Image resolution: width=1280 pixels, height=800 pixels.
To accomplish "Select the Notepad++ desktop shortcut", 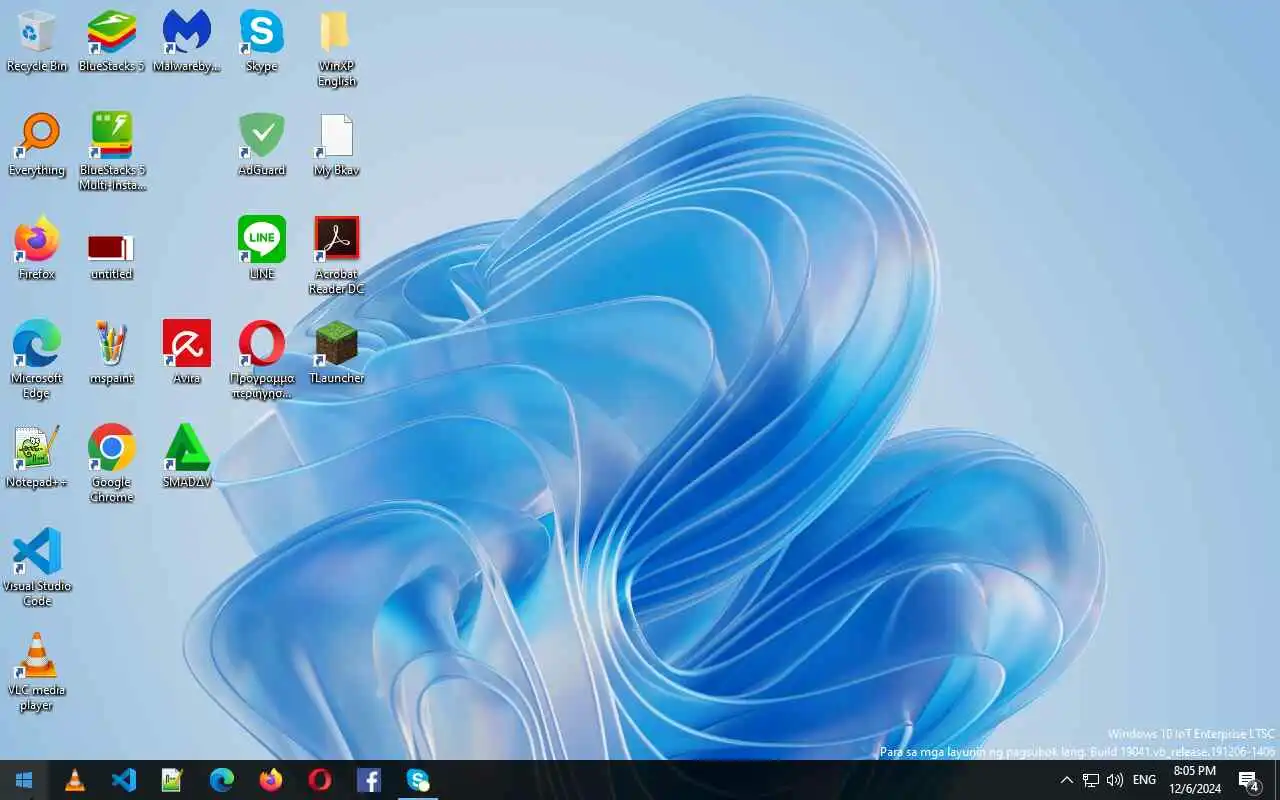I will [x=37, y=457].
